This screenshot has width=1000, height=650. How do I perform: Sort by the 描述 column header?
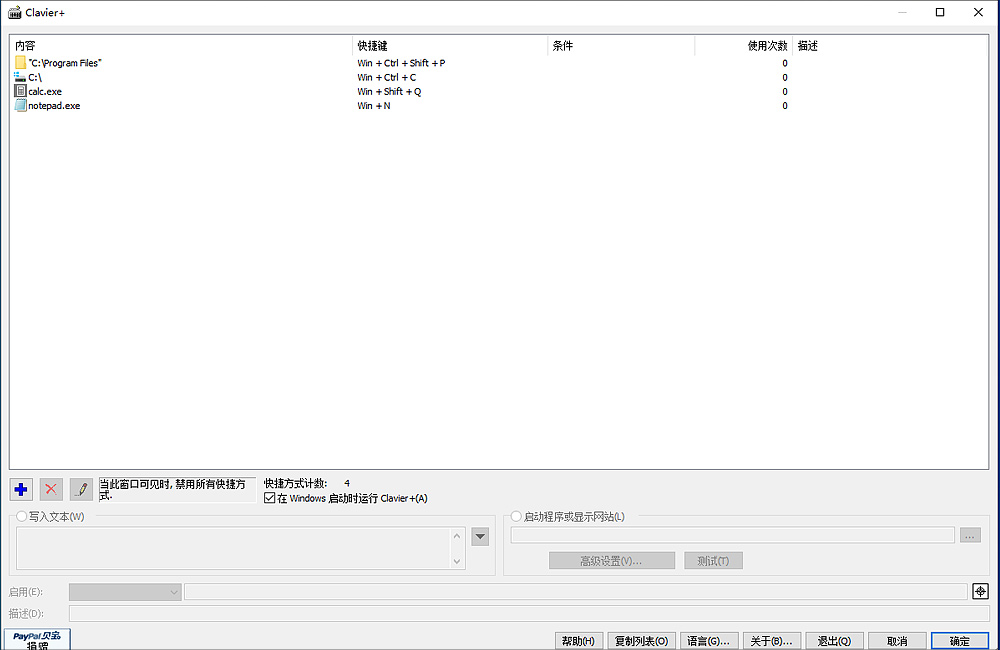coord(890,45)
